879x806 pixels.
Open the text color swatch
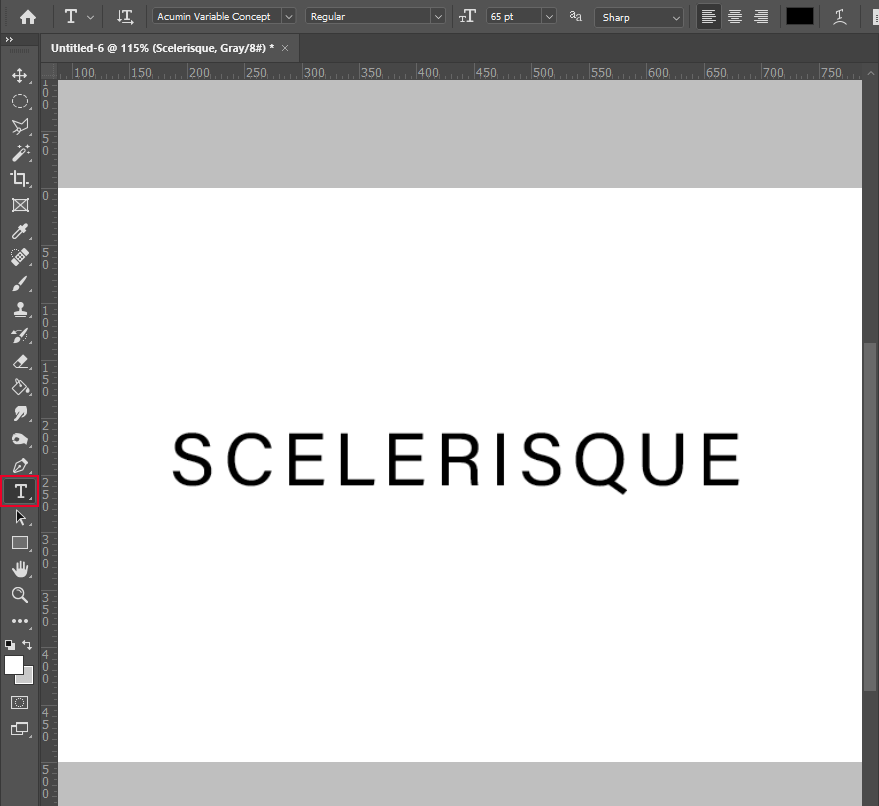click(x=799, y=17)
